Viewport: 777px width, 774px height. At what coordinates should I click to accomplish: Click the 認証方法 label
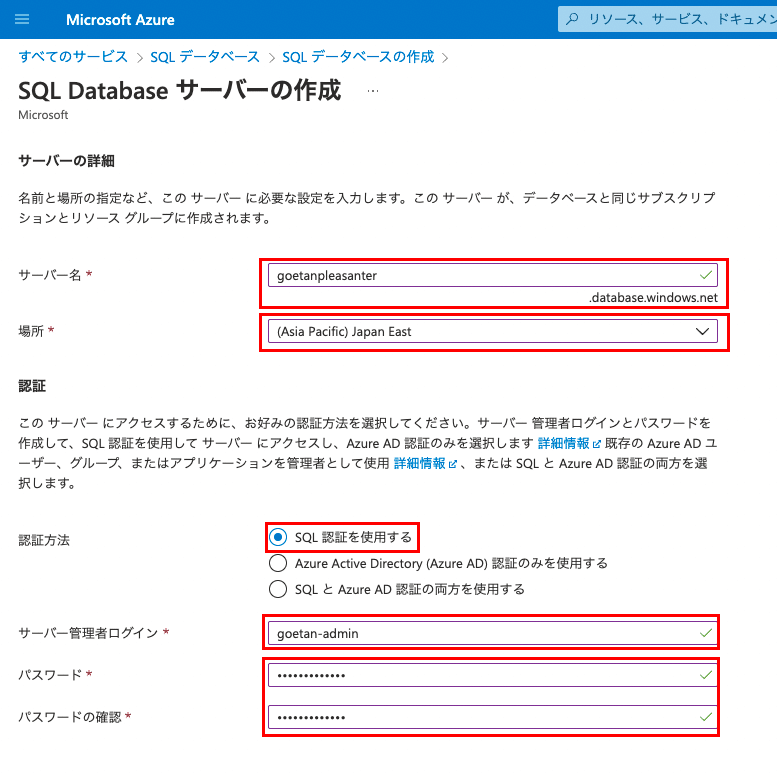(x=44, y=540)
